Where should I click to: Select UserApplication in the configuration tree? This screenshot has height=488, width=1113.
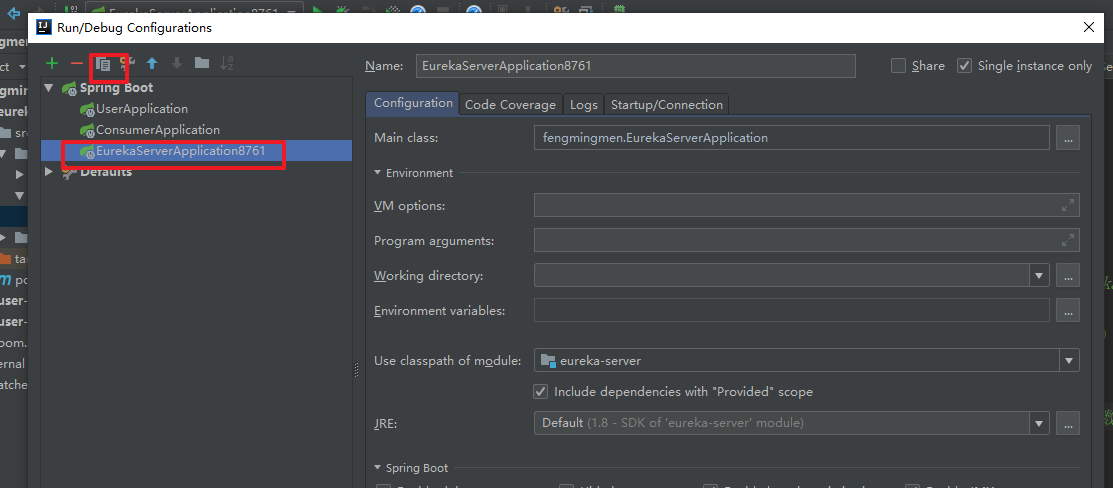click(141, 109)
